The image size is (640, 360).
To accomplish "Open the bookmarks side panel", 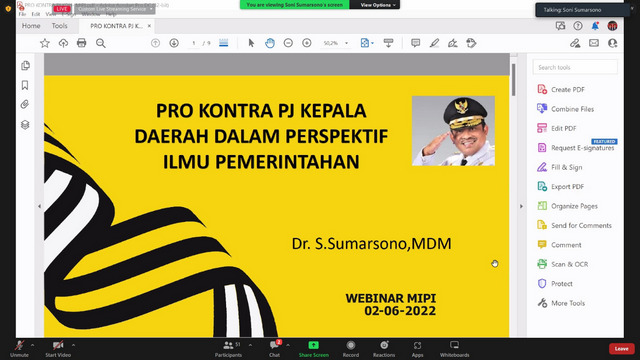I will point(25,85).
